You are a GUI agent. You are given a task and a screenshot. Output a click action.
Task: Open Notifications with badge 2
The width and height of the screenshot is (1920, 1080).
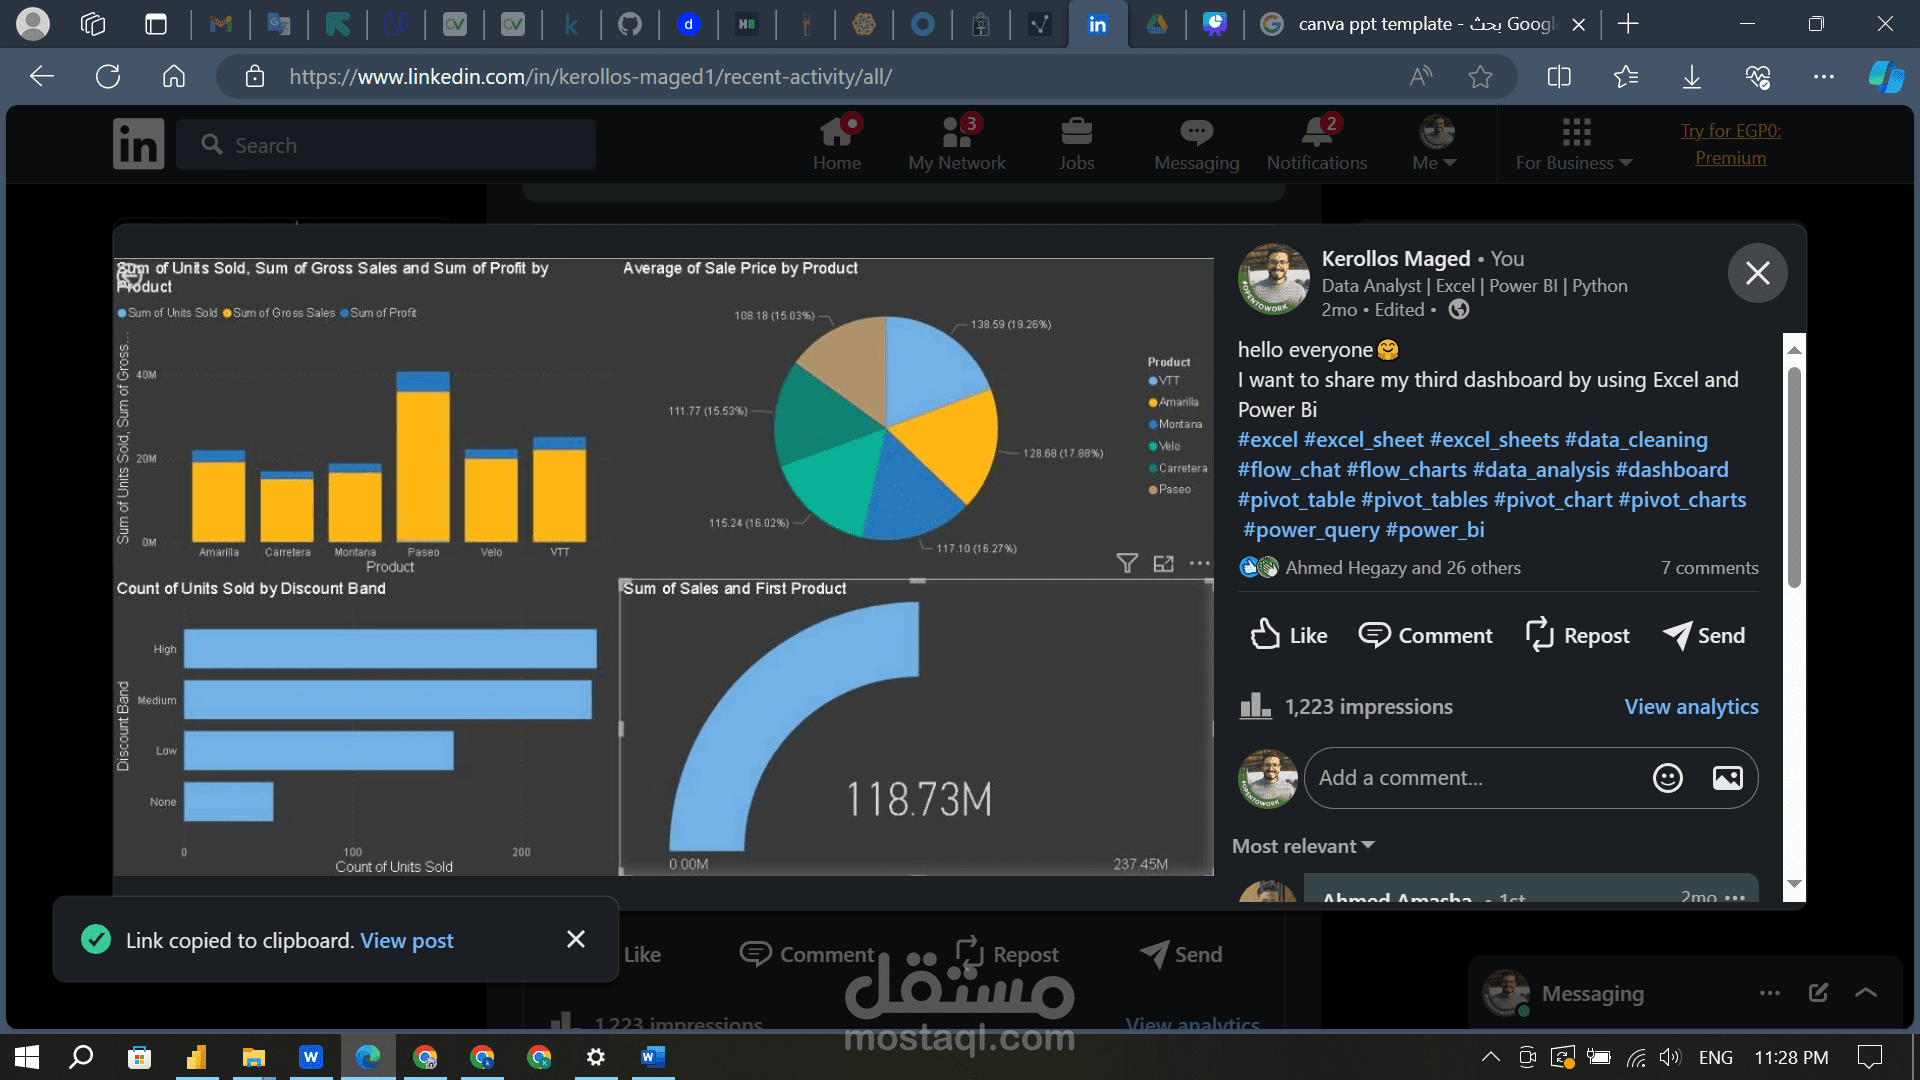click(1316, 144)
